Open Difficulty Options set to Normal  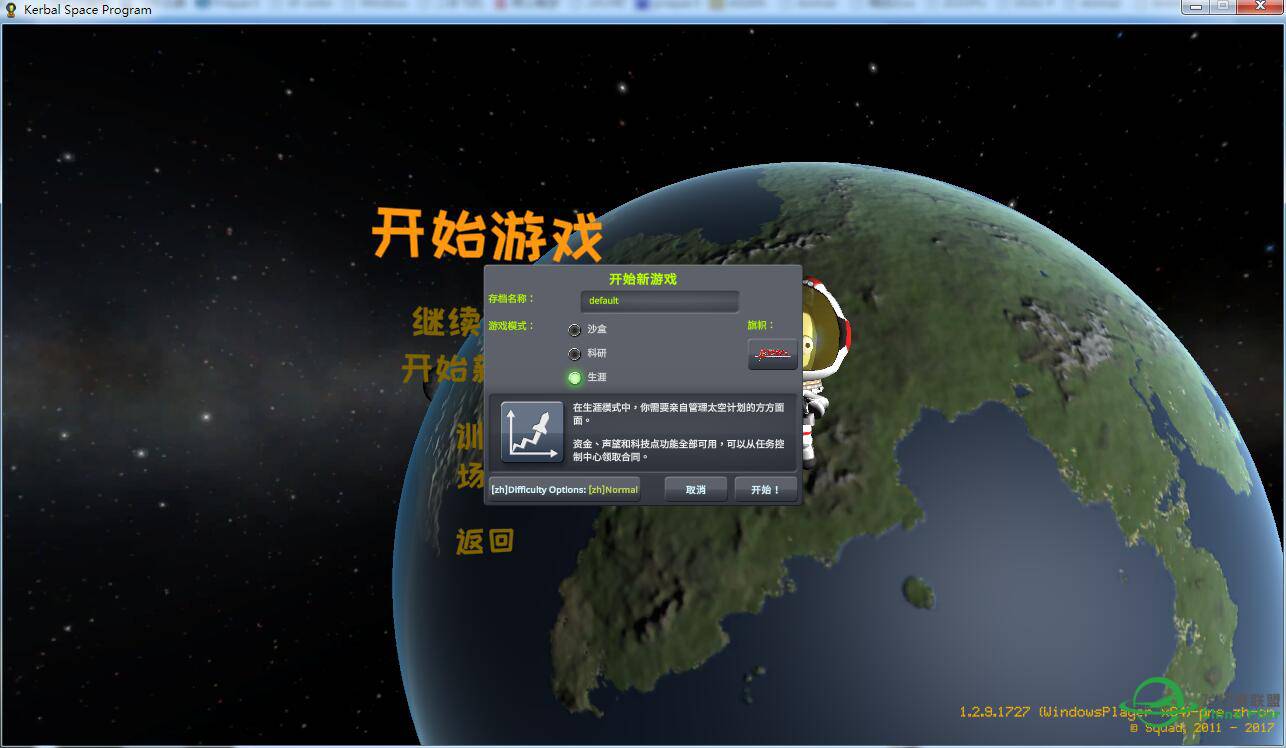[564, 490]
